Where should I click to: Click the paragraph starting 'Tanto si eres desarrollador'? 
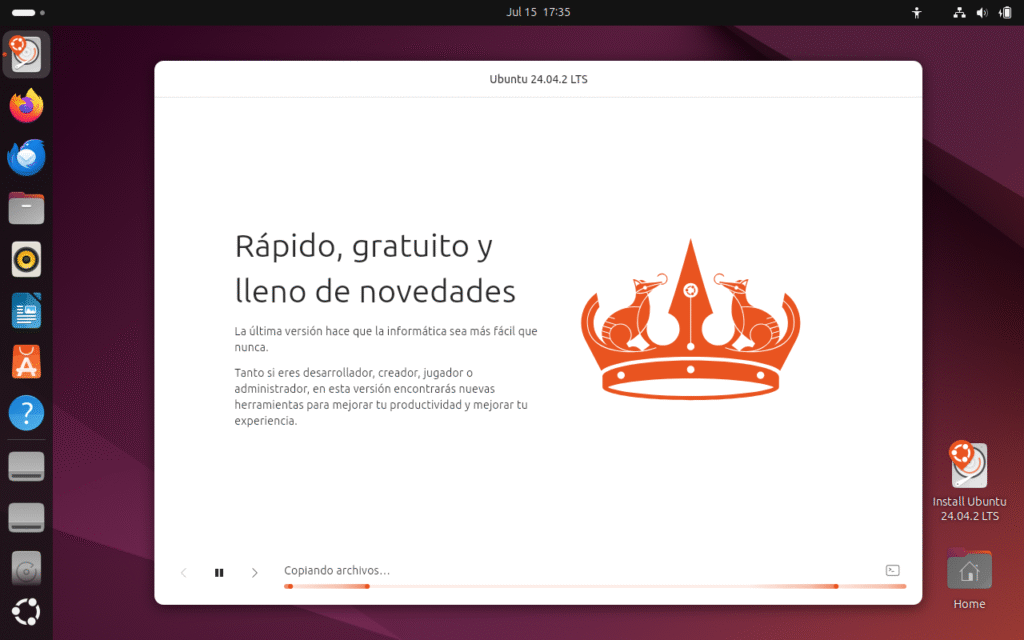(x=381, y=396)
